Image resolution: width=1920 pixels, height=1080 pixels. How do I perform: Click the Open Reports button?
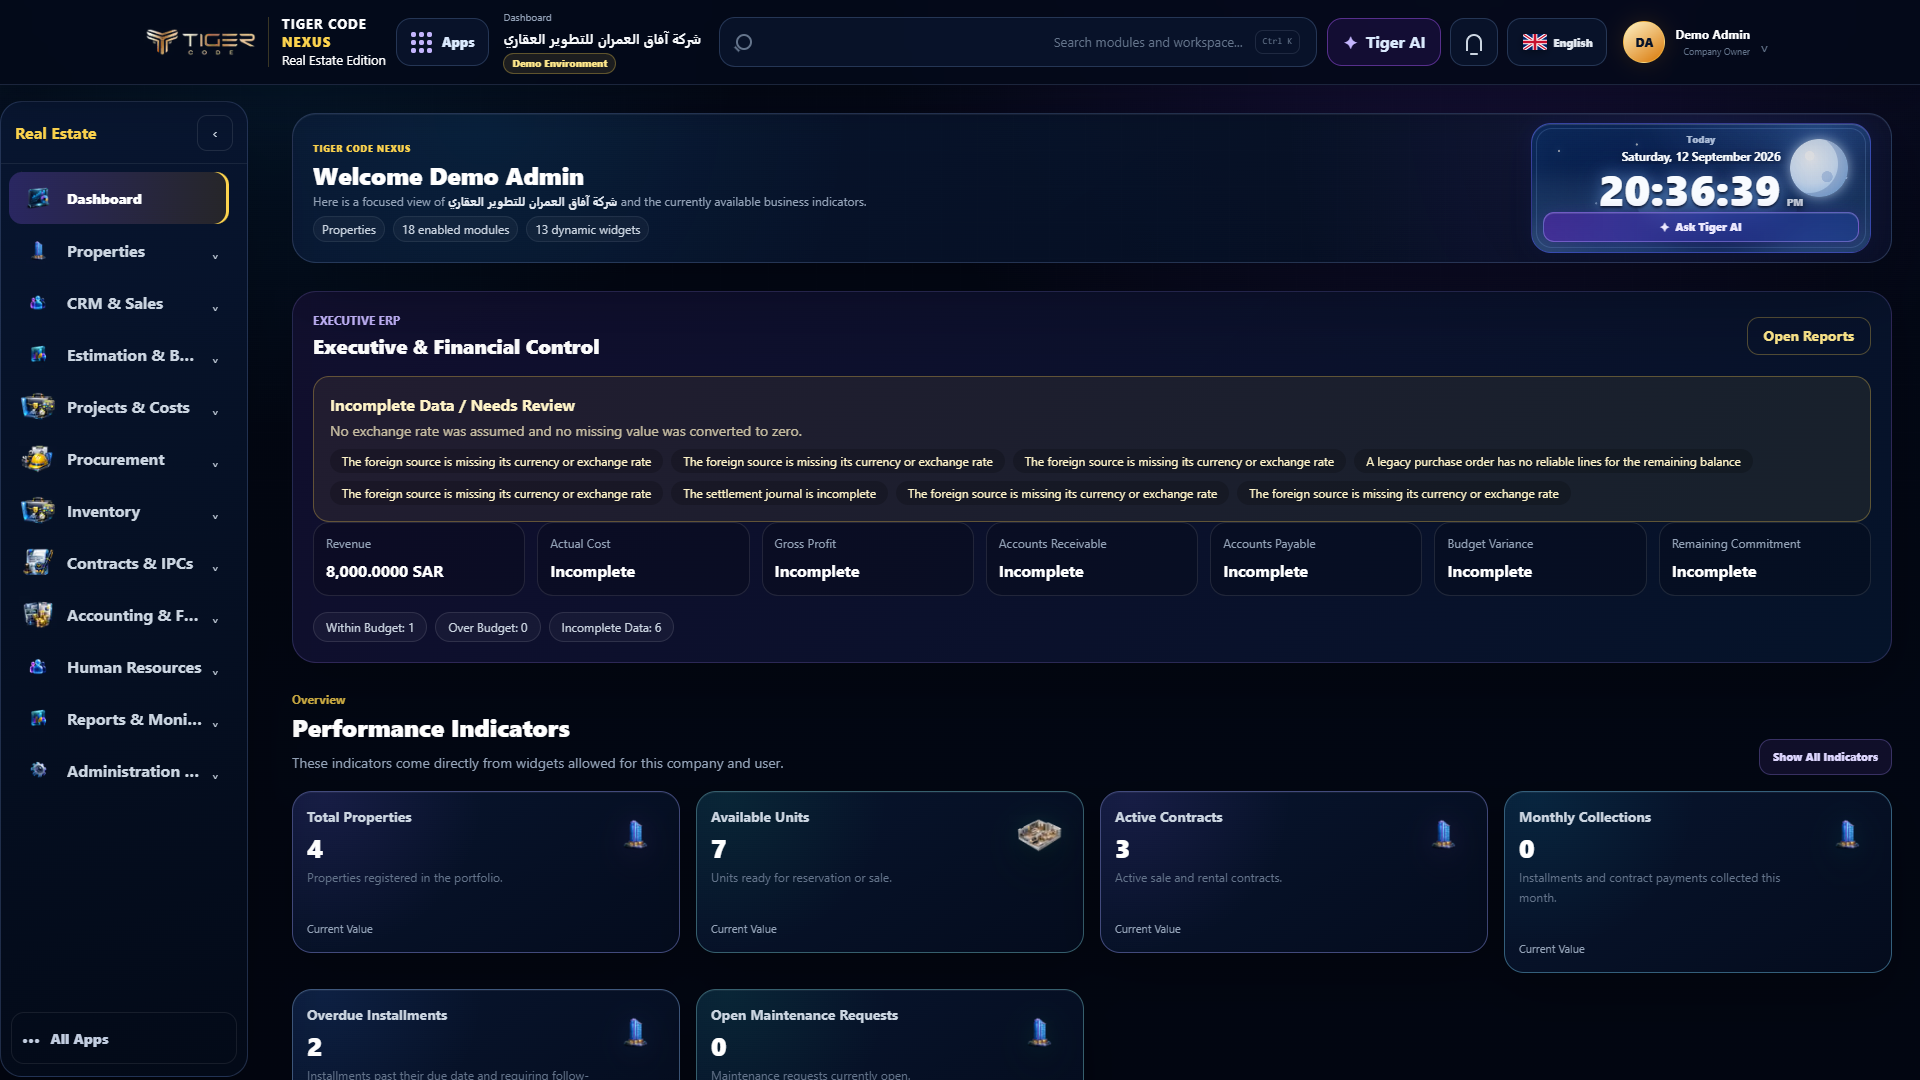coord(1808,336)
